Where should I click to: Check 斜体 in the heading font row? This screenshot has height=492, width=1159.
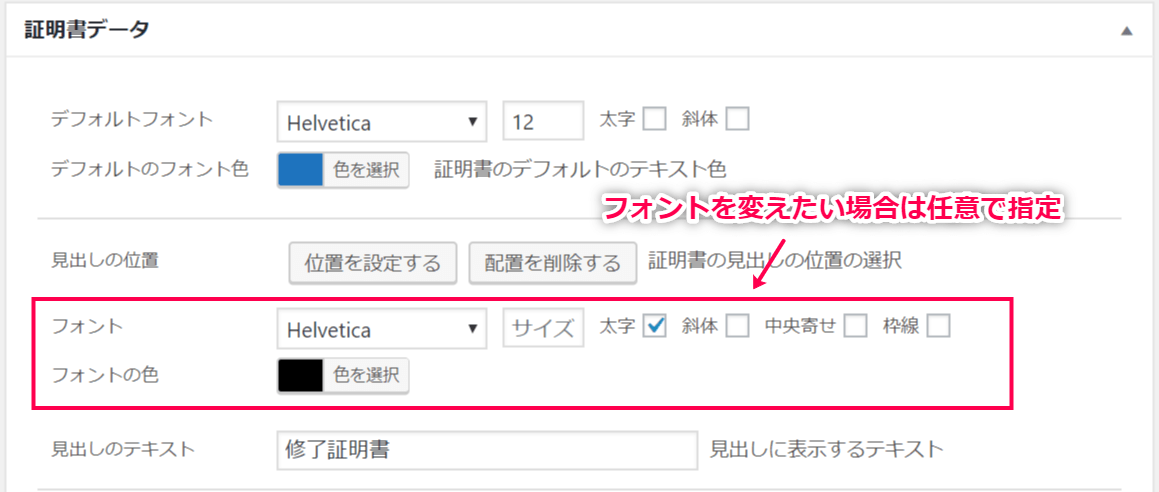(x=738, y=326)
